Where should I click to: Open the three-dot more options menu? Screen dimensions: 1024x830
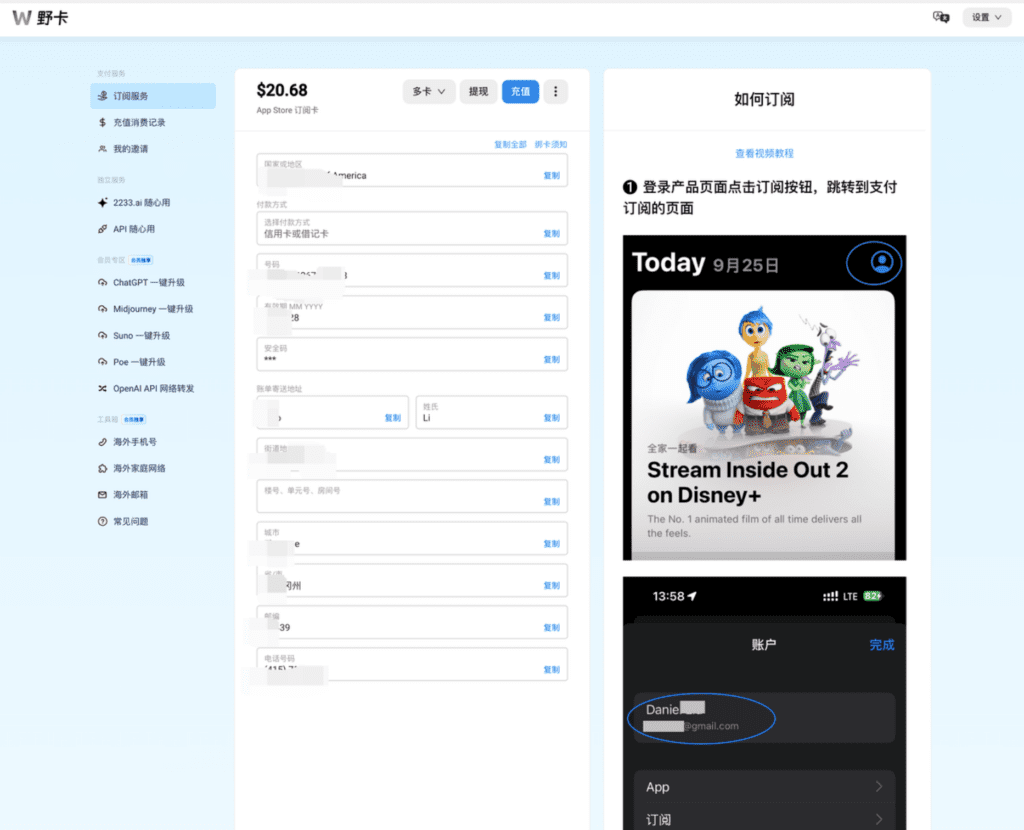click(x=556, y=91)
